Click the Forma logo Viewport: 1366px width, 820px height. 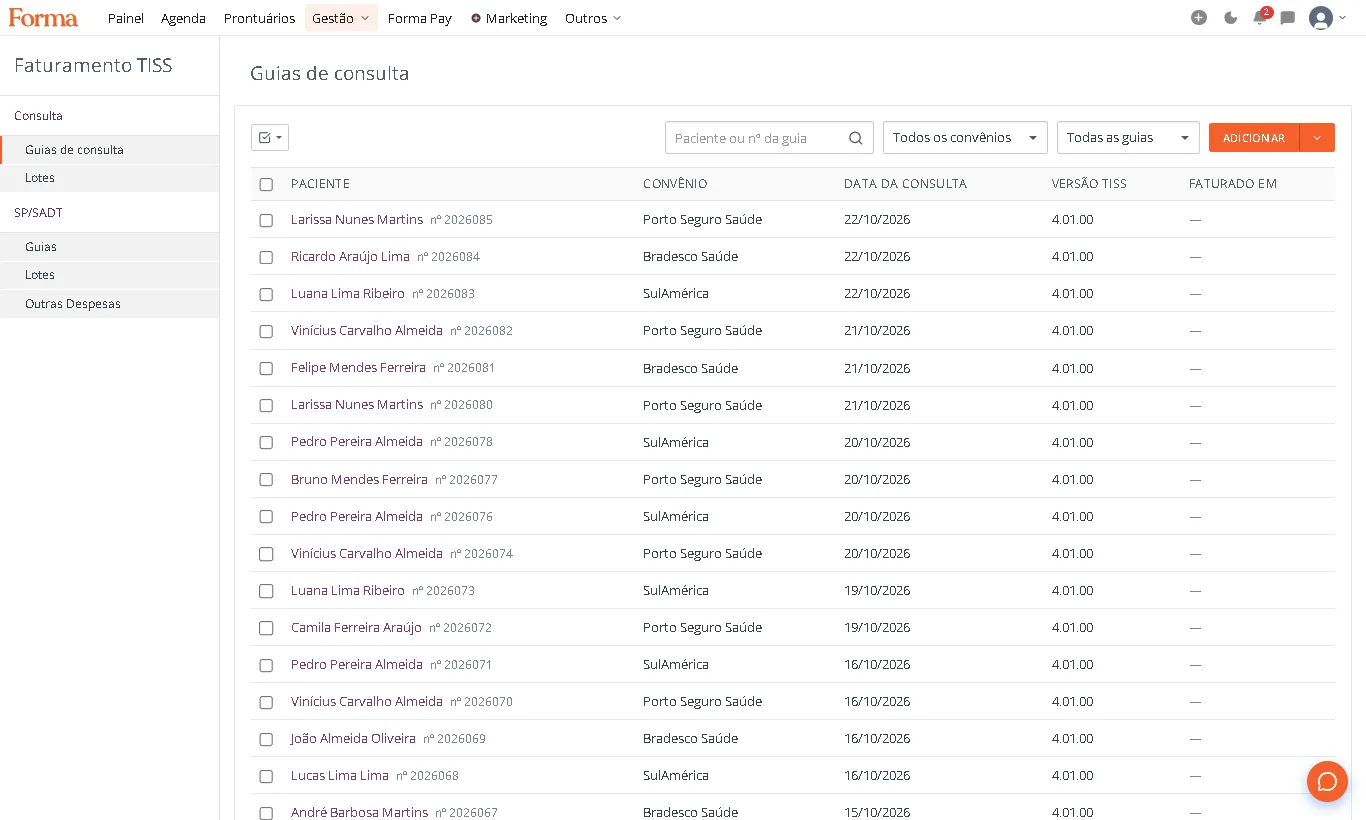43,17
